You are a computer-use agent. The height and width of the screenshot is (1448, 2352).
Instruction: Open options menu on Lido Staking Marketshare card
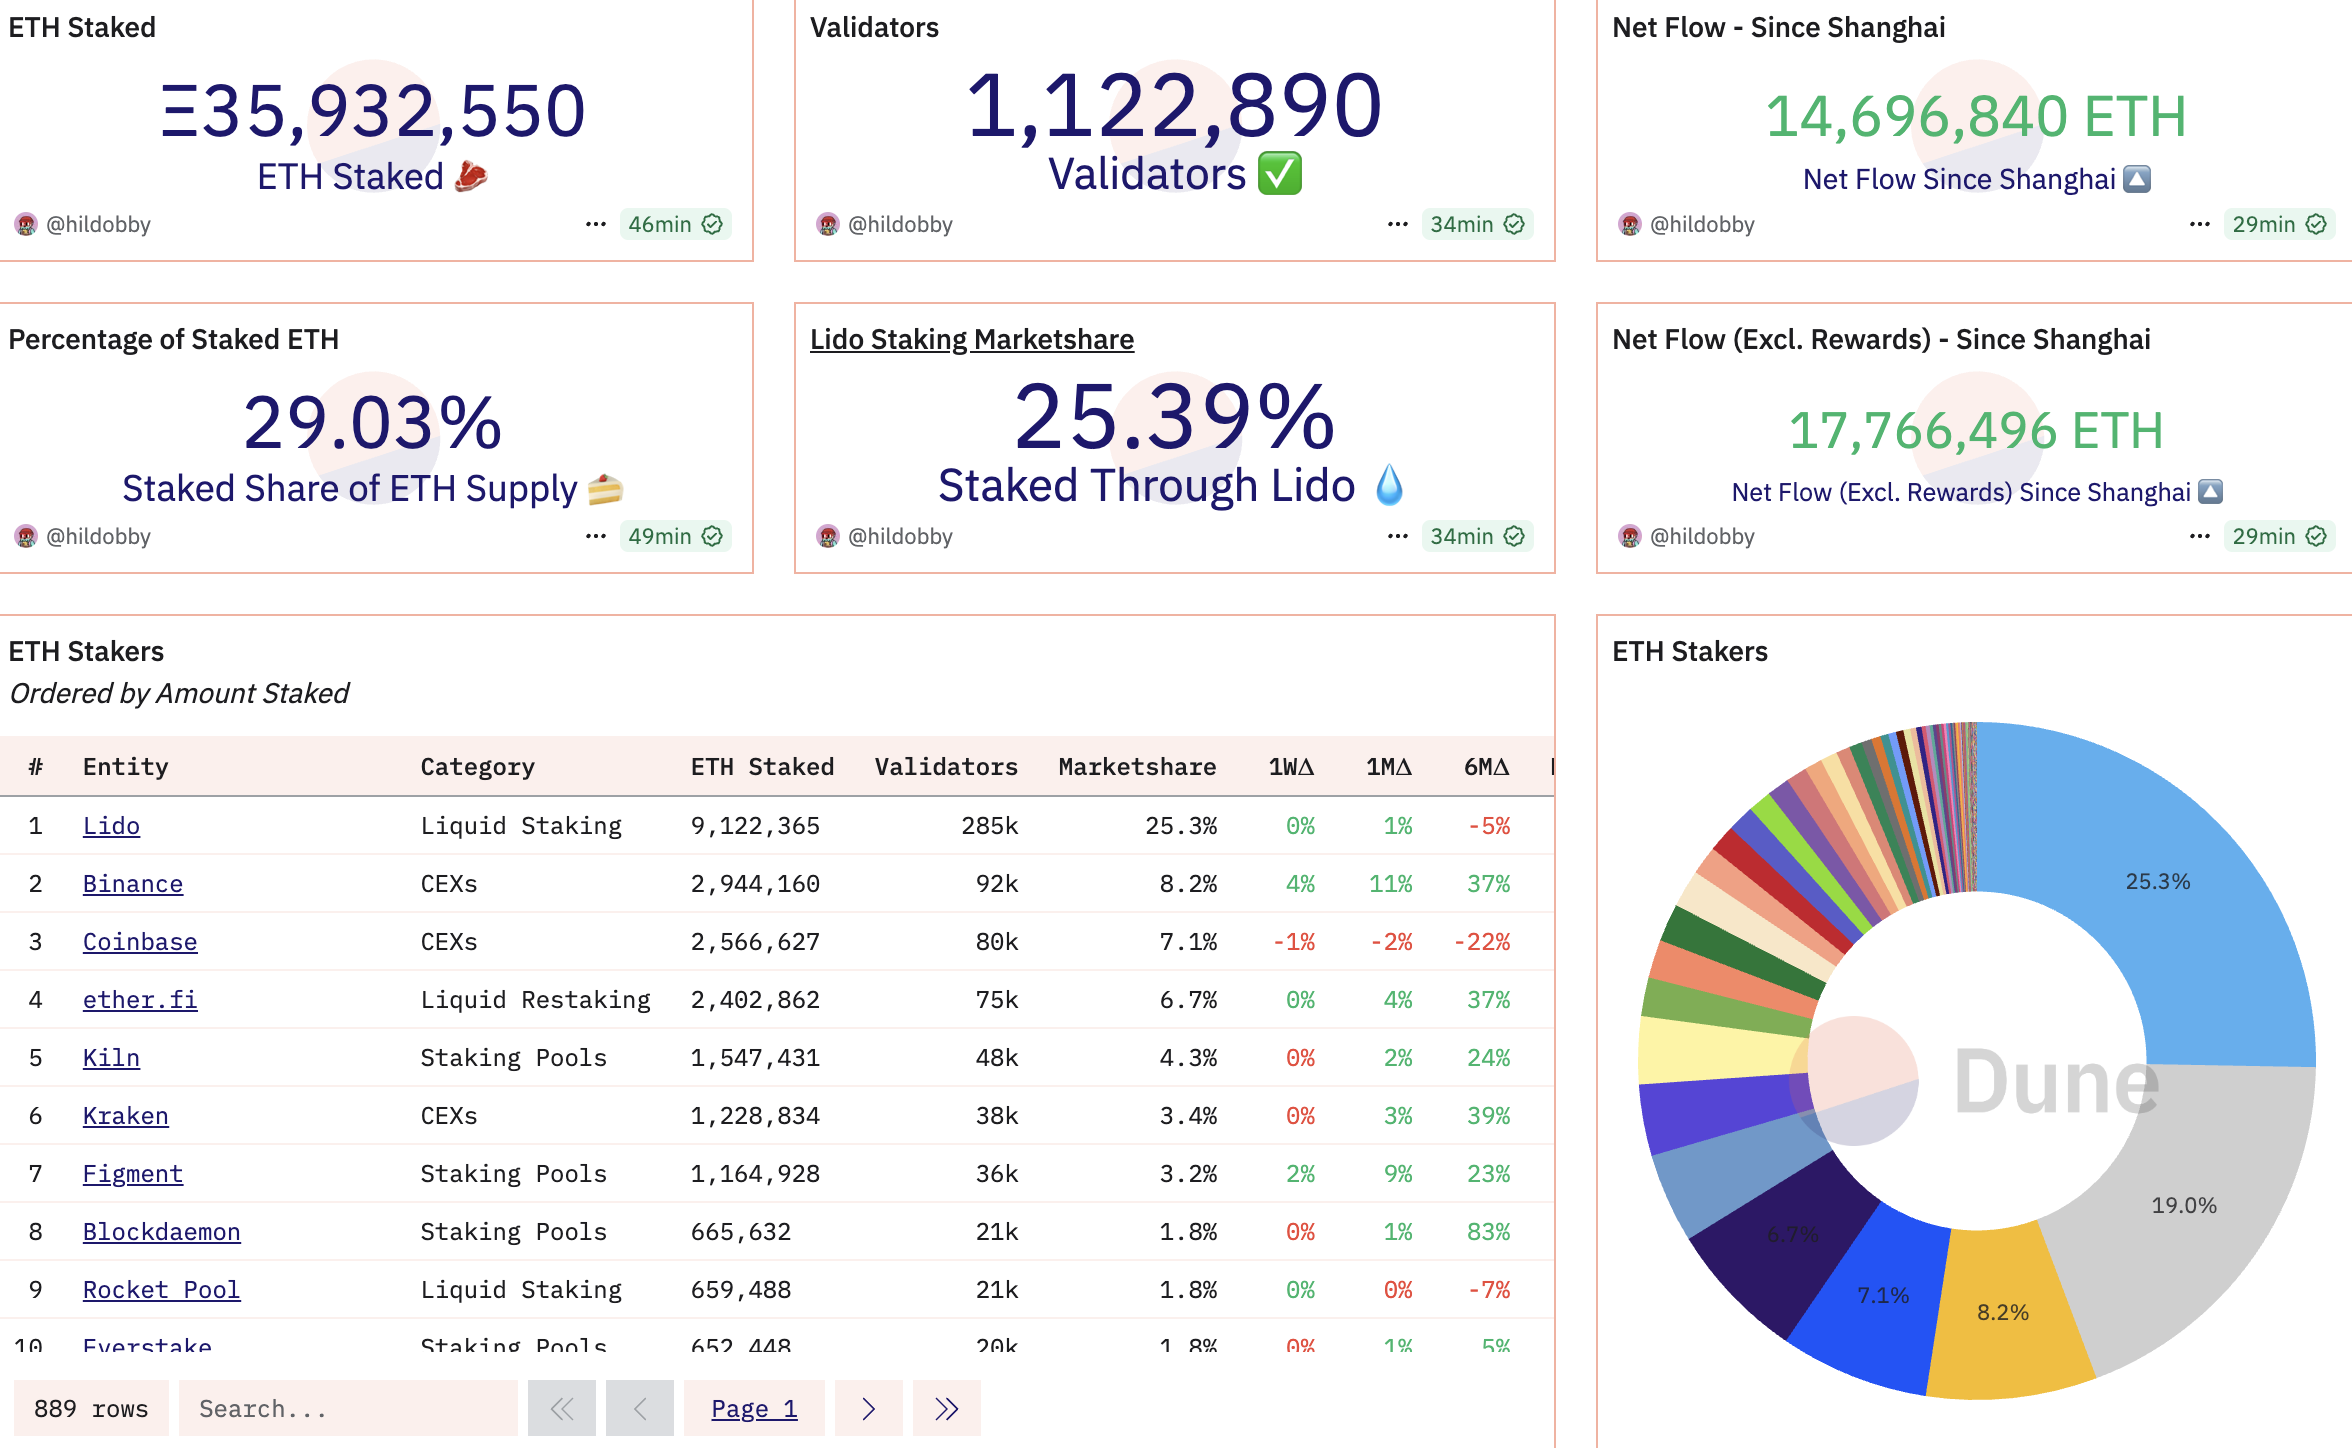[x=1397, y=536]
